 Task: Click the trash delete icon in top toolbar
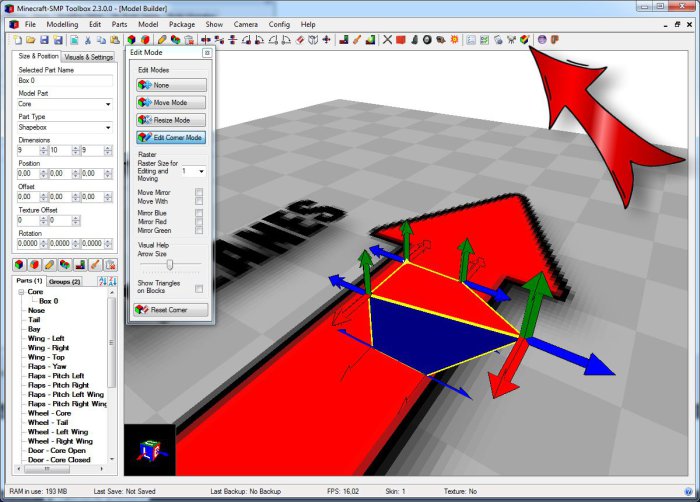point(189,40)
